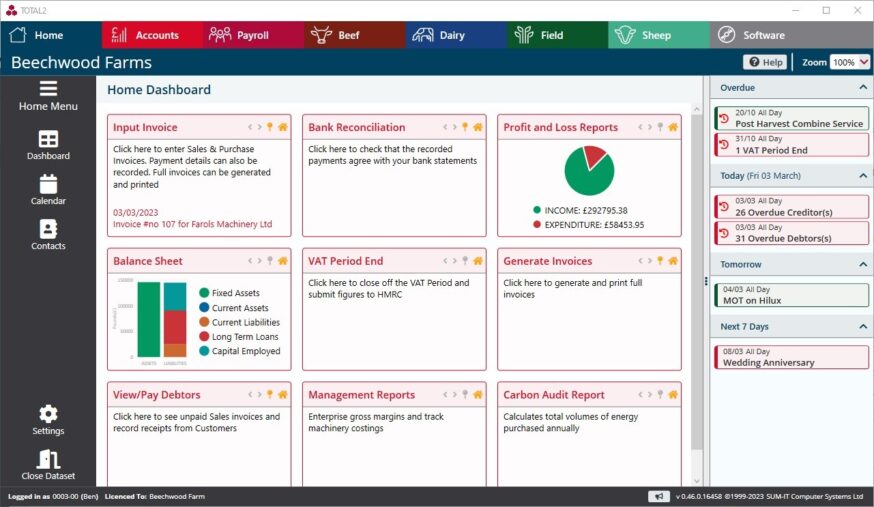Click the Help button

pos(765,62)
